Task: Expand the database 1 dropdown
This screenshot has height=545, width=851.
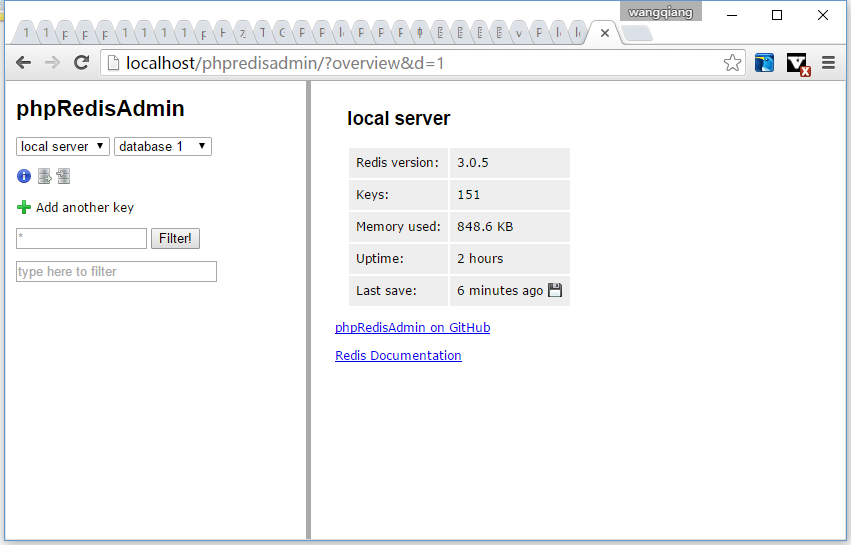Action: point(163,147)
